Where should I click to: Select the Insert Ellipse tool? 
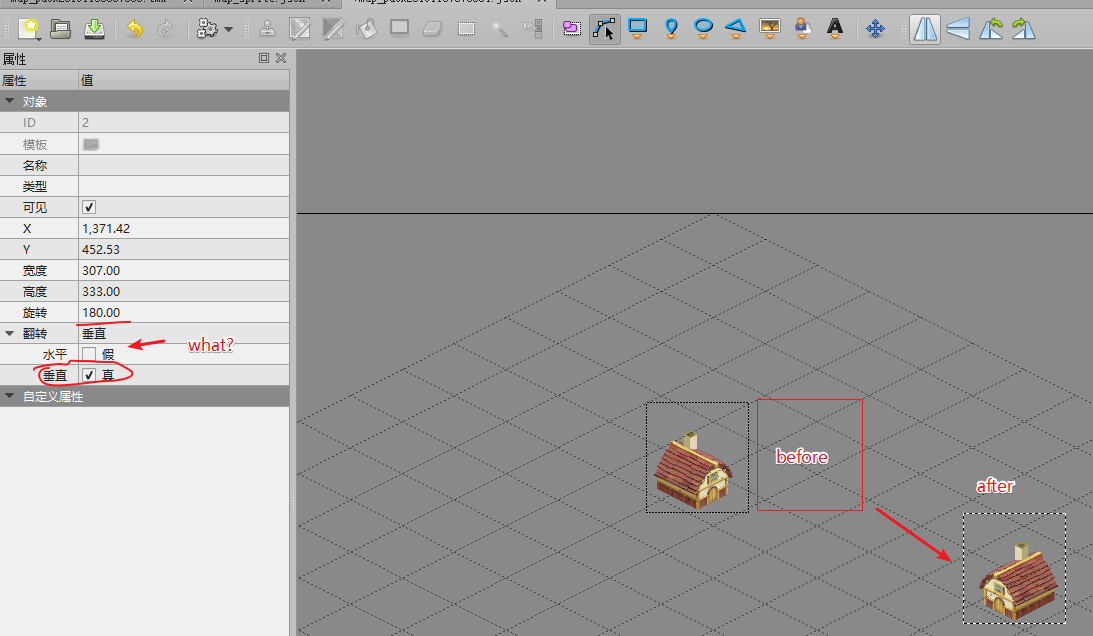coord(703,29)
